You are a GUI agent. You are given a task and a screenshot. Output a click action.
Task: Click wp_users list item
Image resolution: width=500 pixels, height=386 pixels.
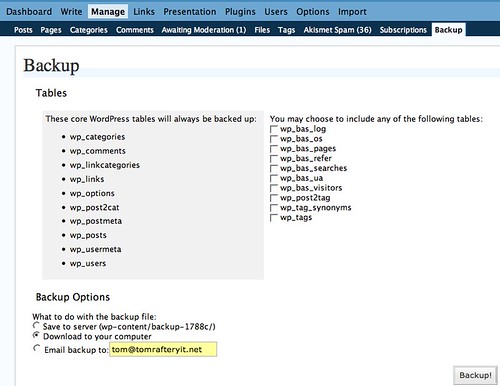(88, 263)
